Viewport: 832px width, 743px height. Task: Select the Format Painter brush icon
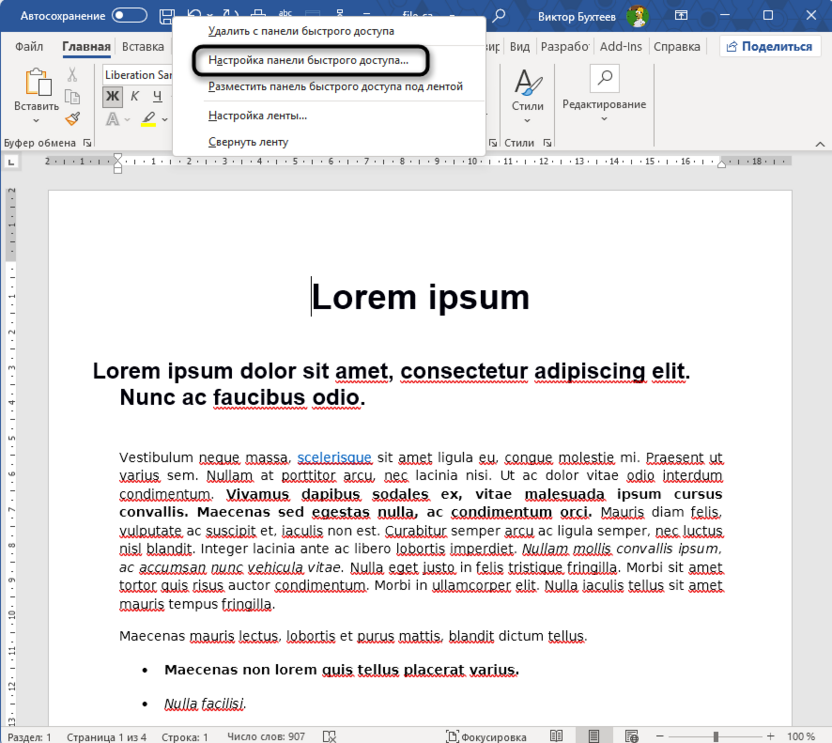73,119
